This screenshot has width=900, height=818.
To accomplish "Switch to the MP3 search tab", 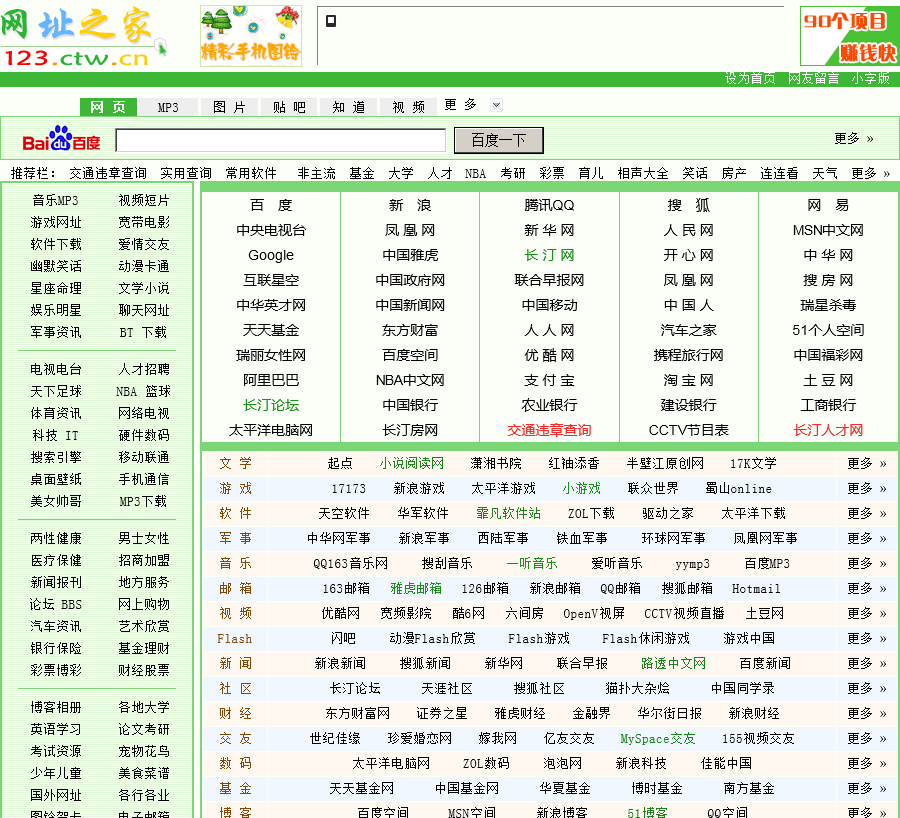I will coord(168,107).
